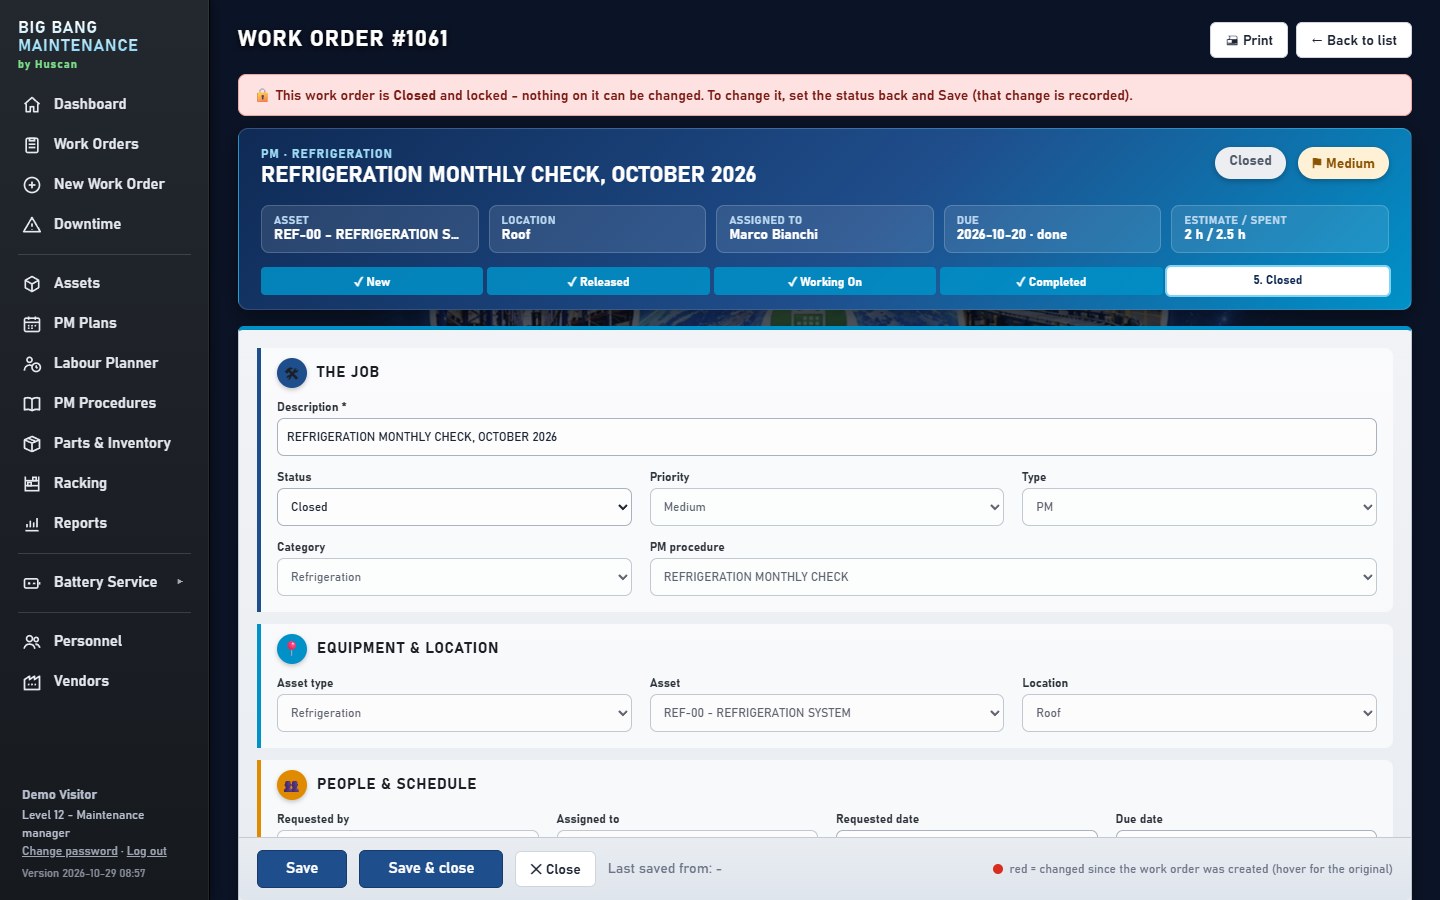This screenshot has height=900, width=1440.
Task: Select the 5. Closed workflow step
Action: 1278,280
